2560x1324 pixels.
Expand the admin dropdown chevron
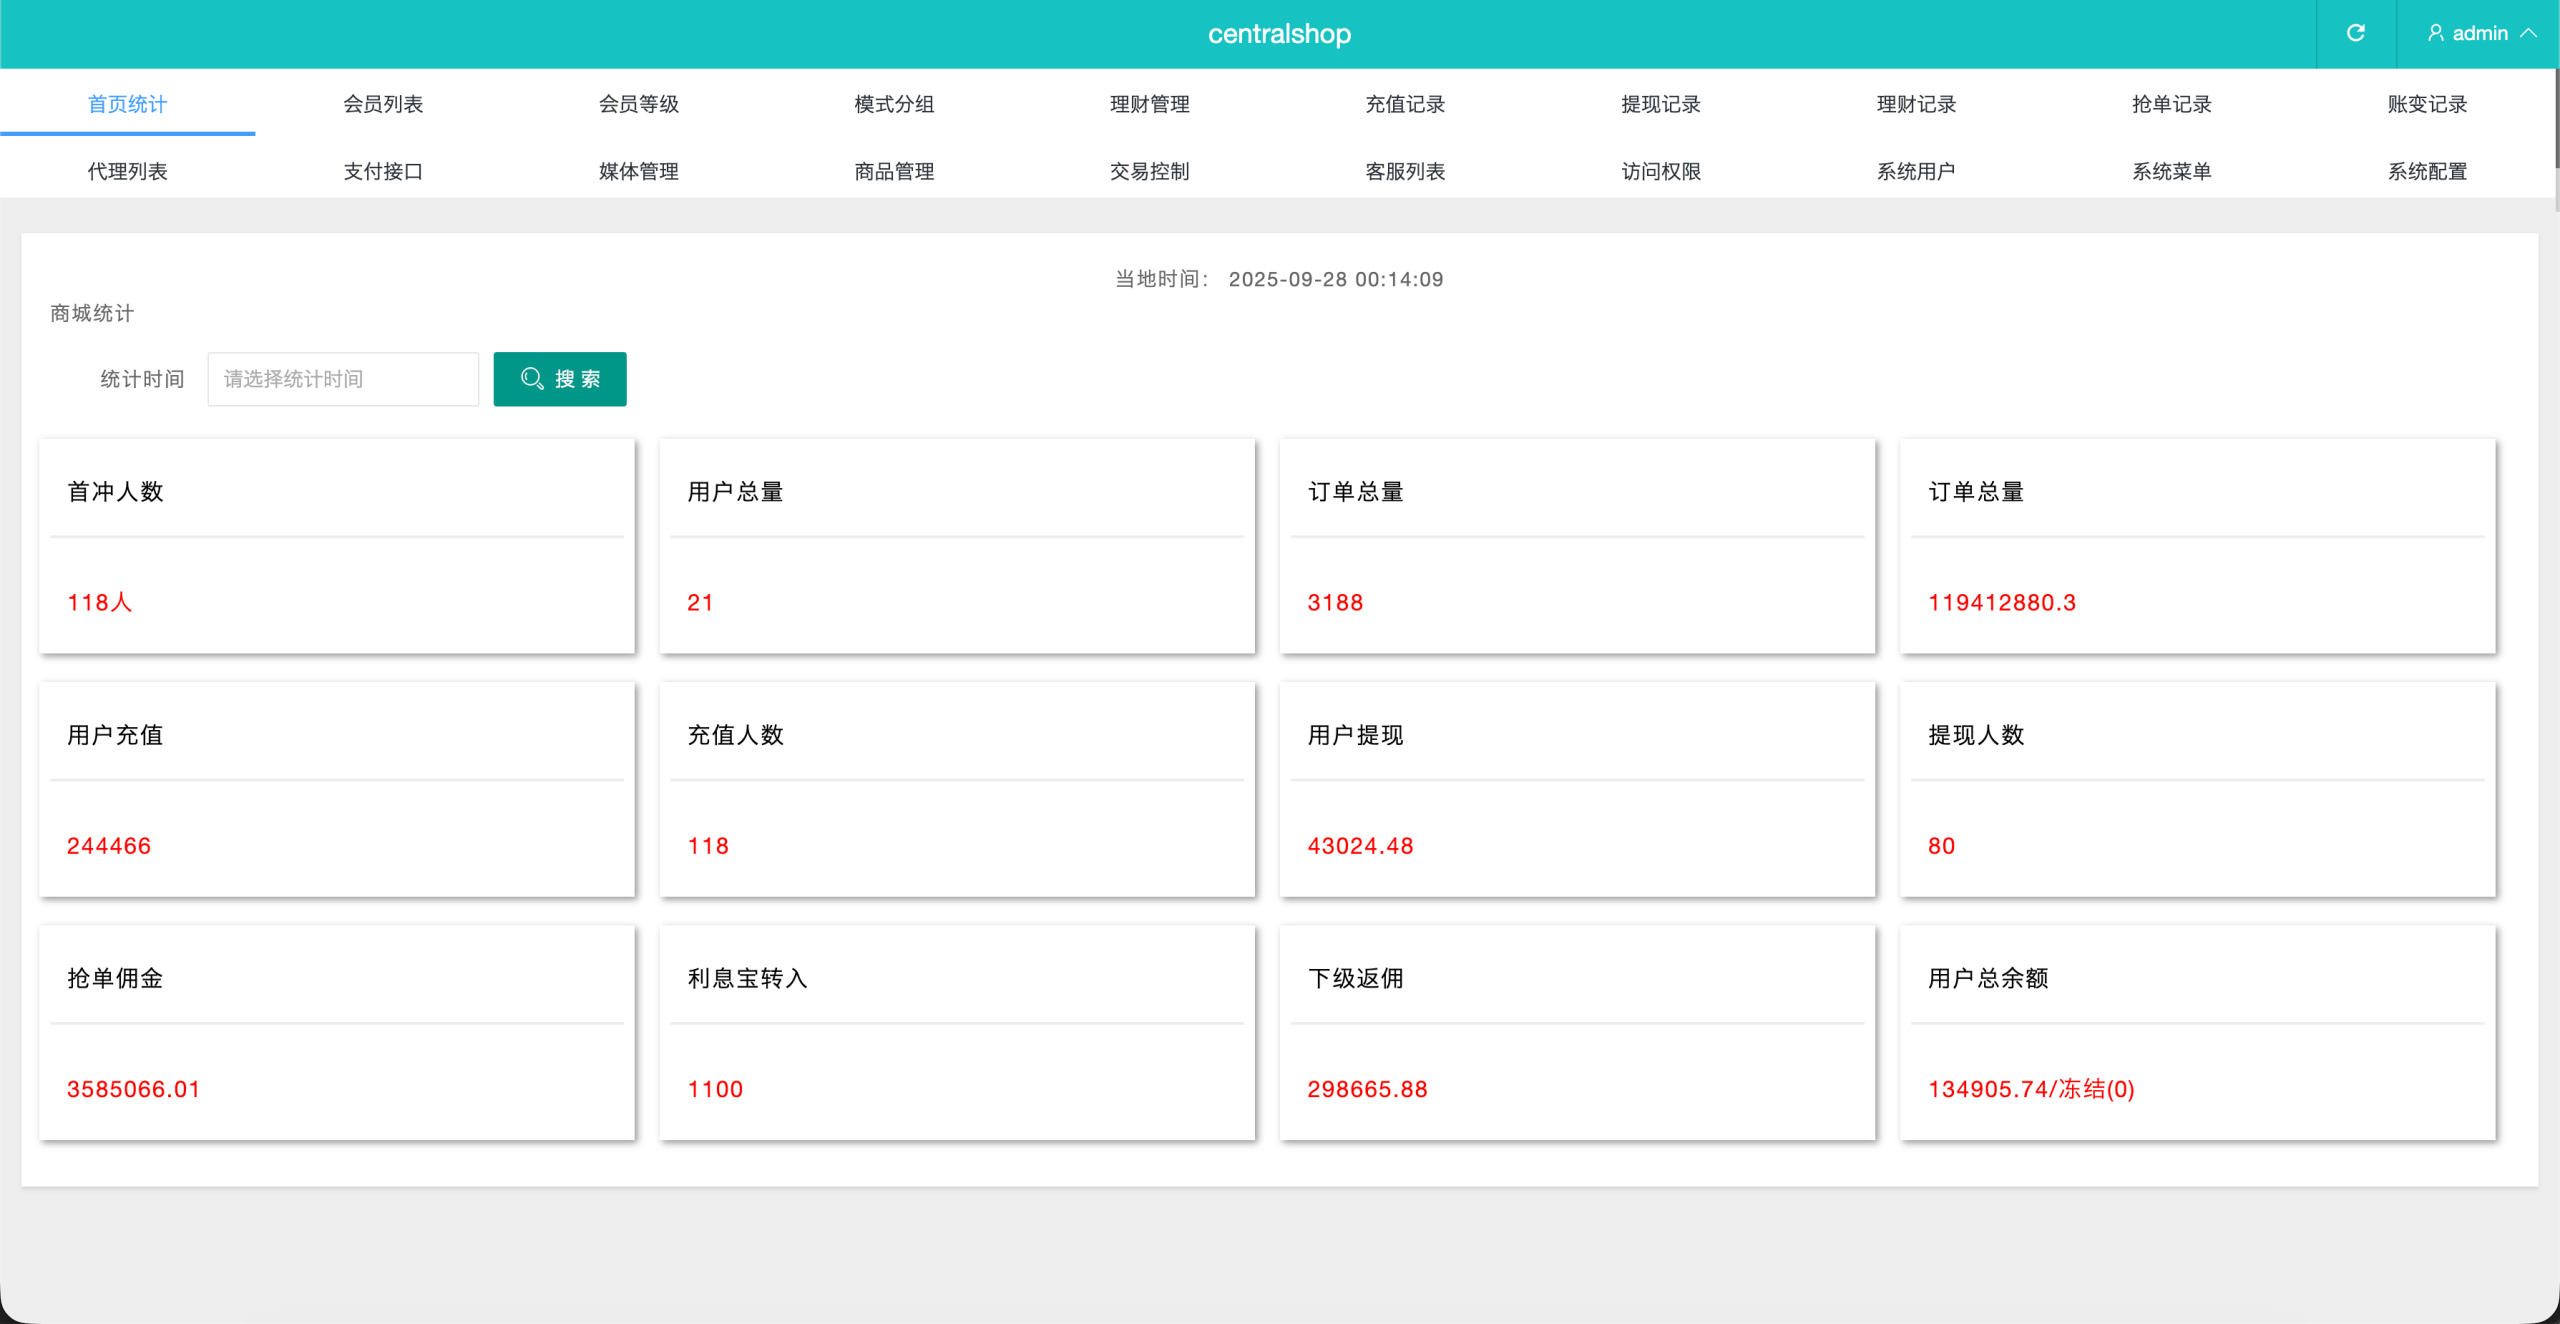pos(2529,33)
